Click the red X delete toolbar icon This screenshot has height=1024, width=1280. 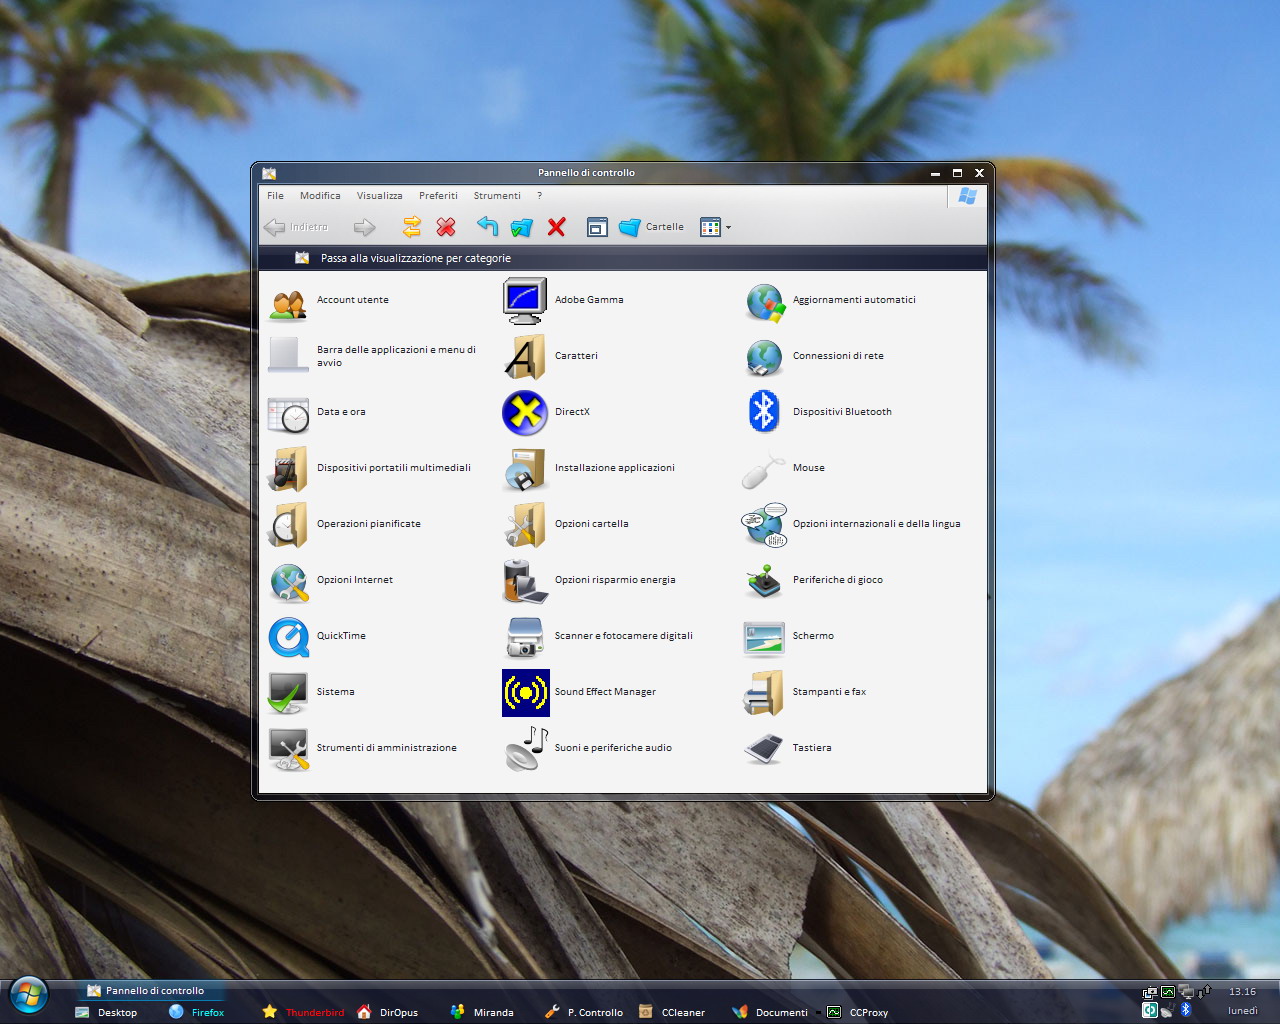tap(557, 227)
